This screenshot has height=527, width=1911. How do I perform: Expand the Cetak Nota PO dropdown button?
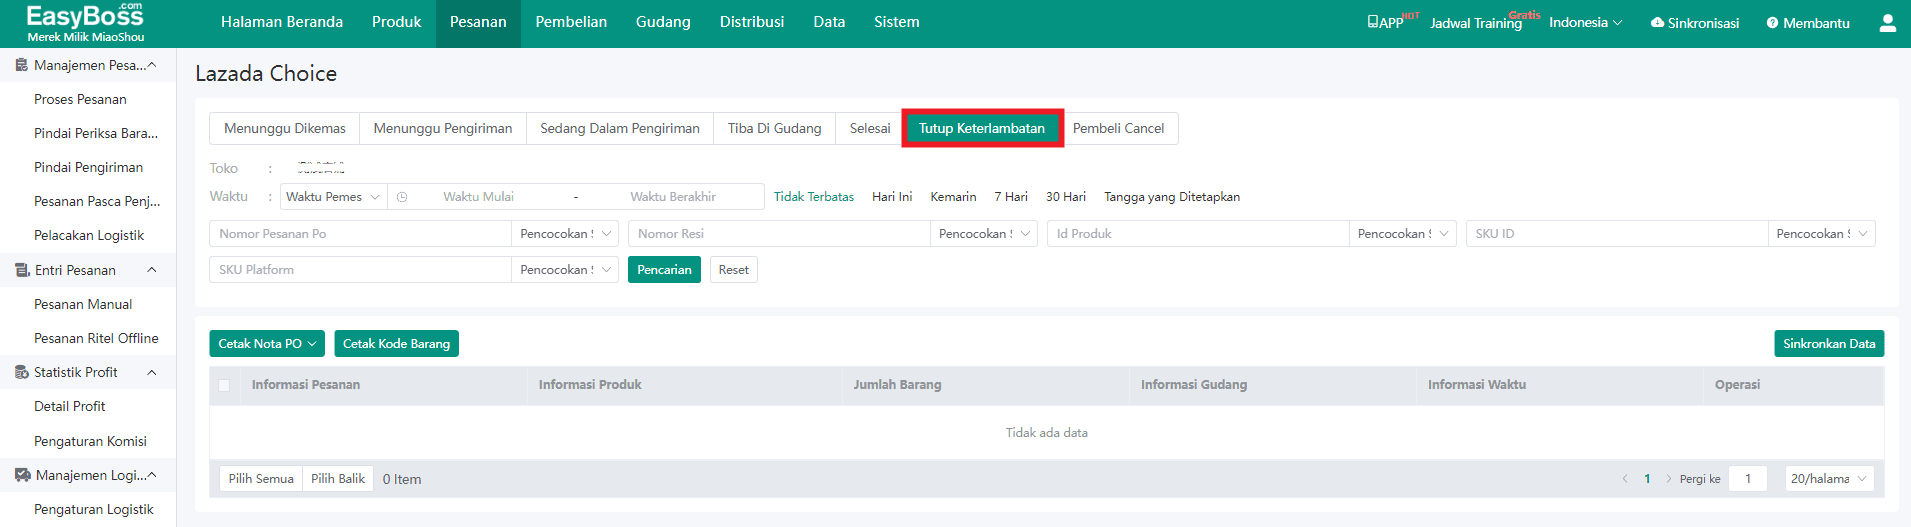[268, 344]
